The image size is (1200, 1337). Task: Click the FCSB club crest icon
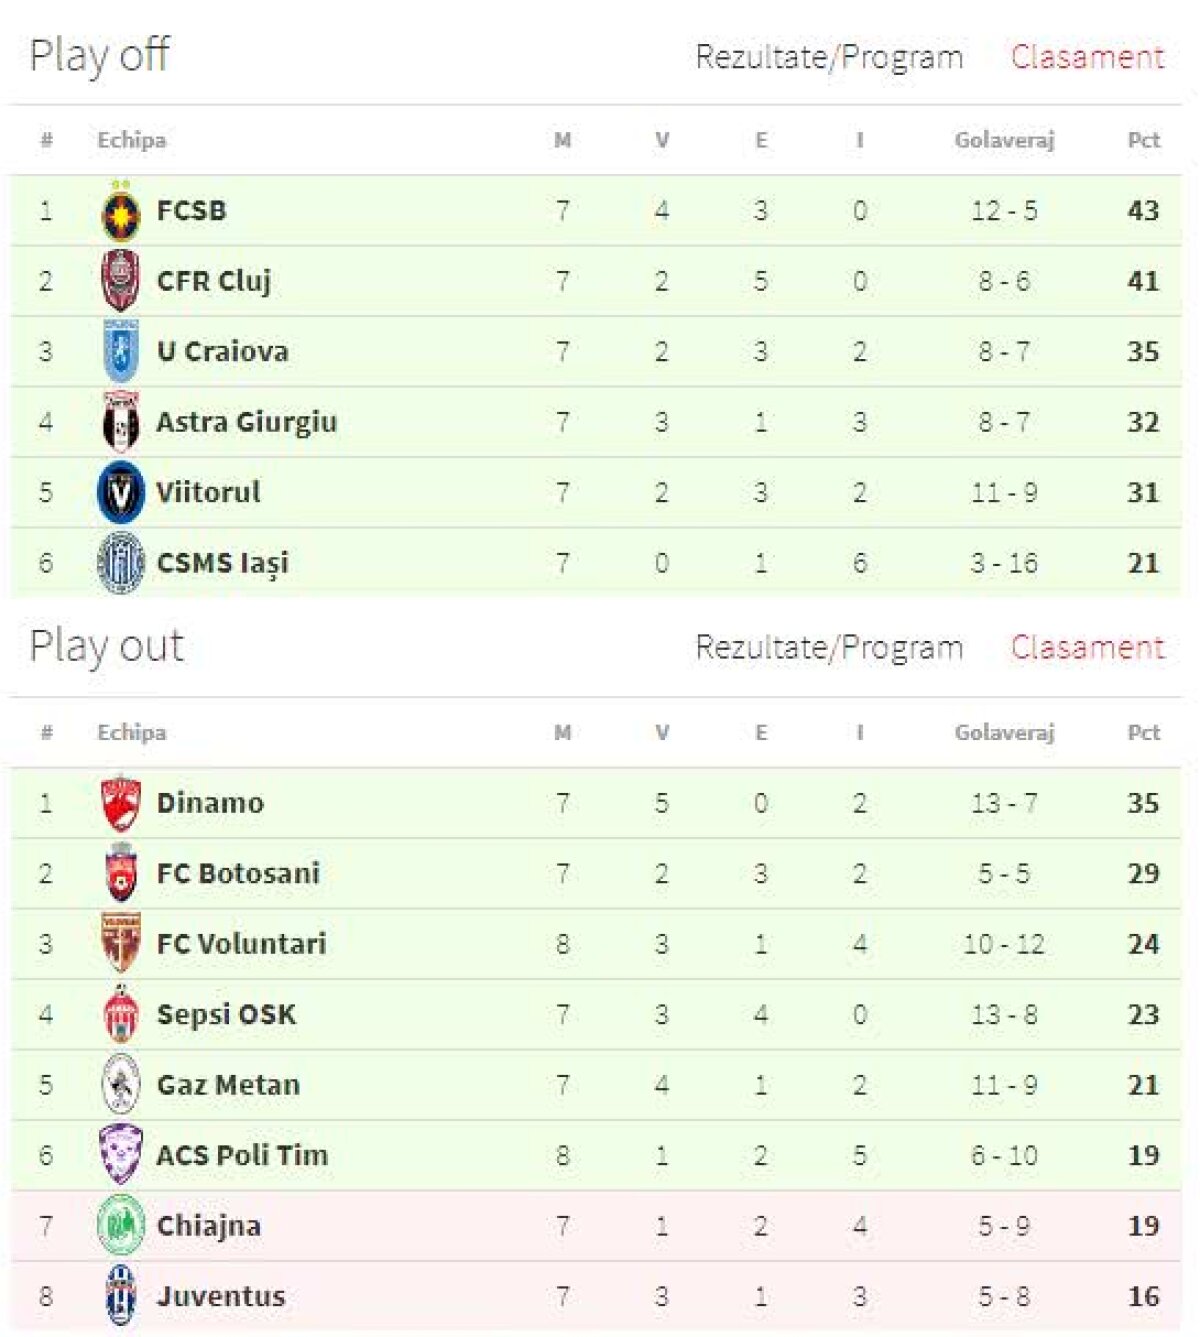pos(121,213)
